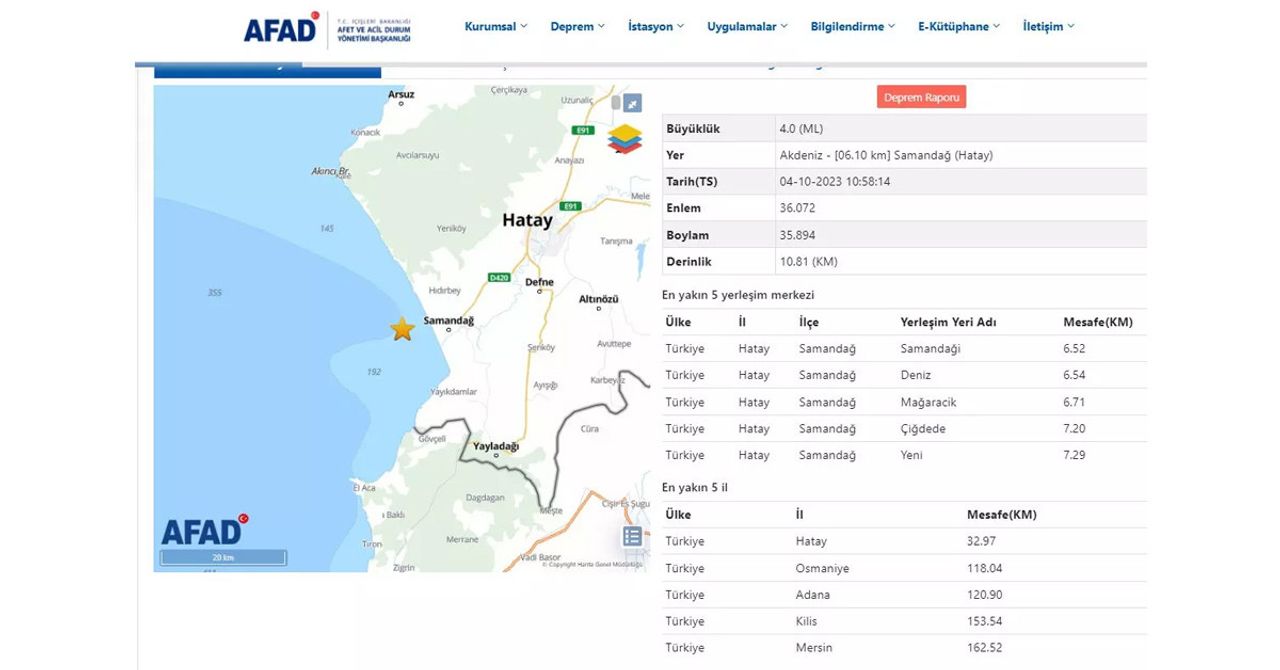Click the Adana province row

point(904,595)
